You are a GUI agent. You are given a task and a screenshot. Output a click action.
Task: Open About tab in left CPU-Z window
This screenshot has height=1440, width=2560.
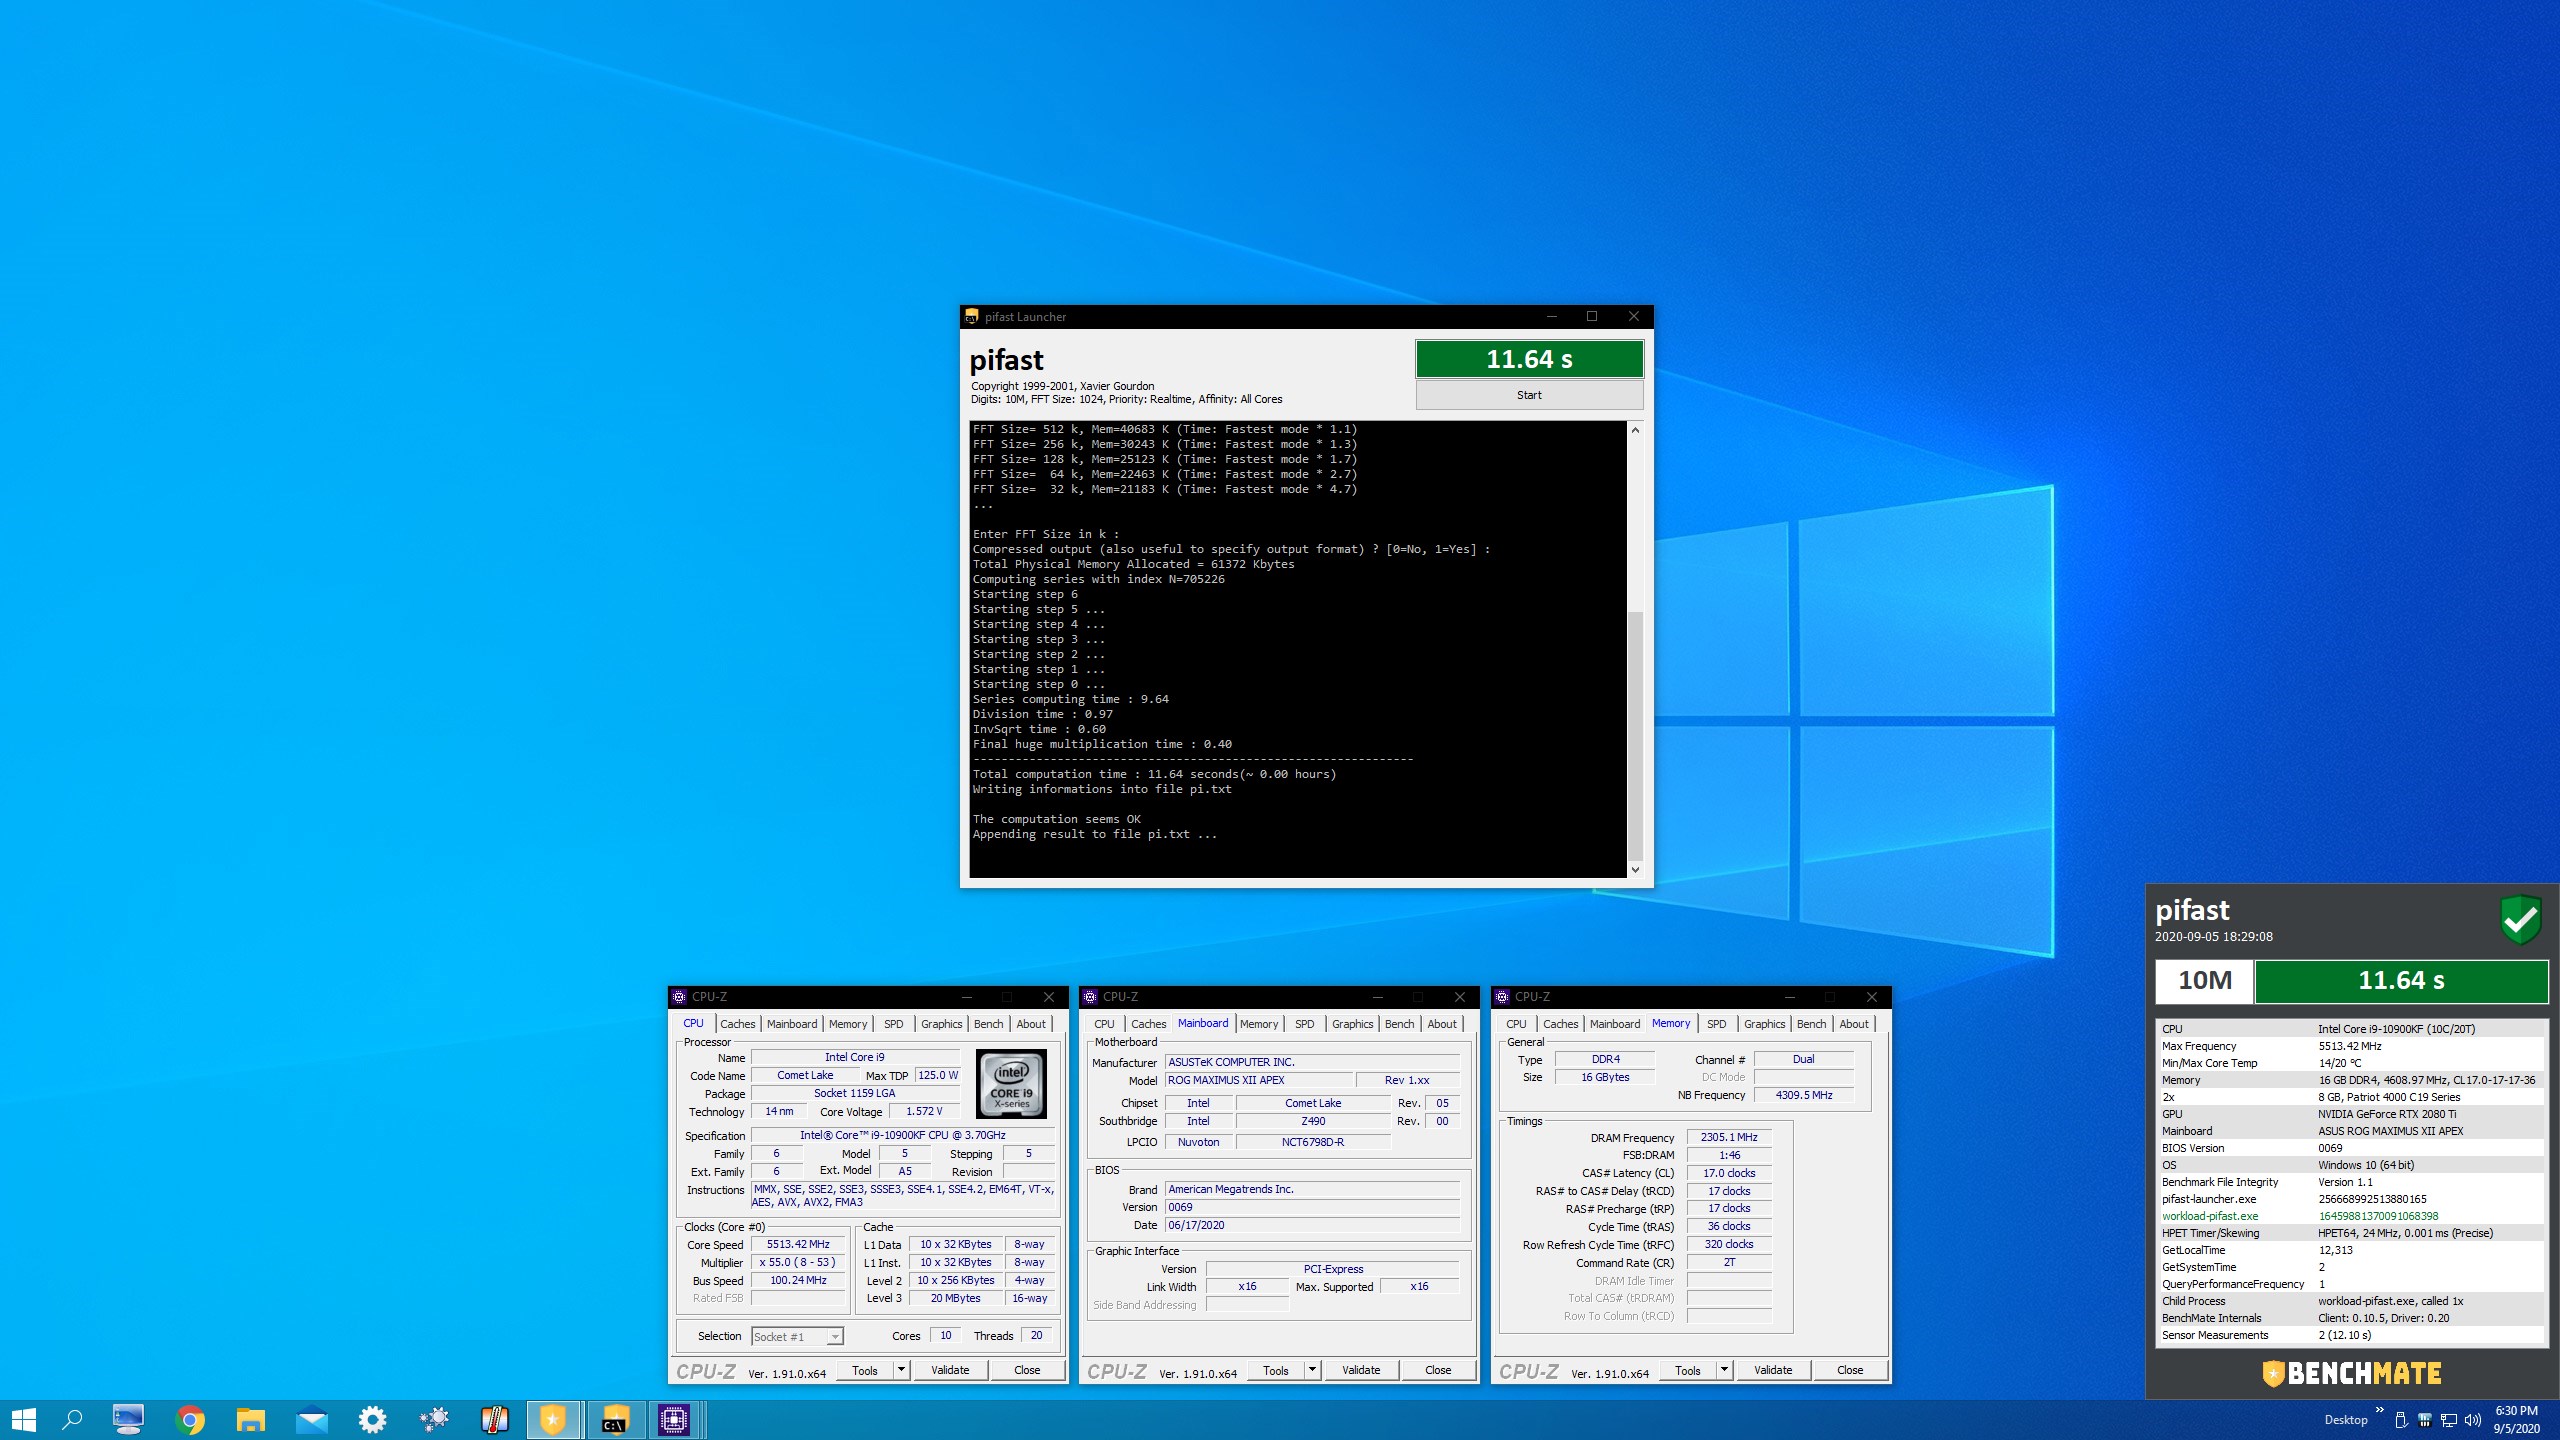1031,1024
